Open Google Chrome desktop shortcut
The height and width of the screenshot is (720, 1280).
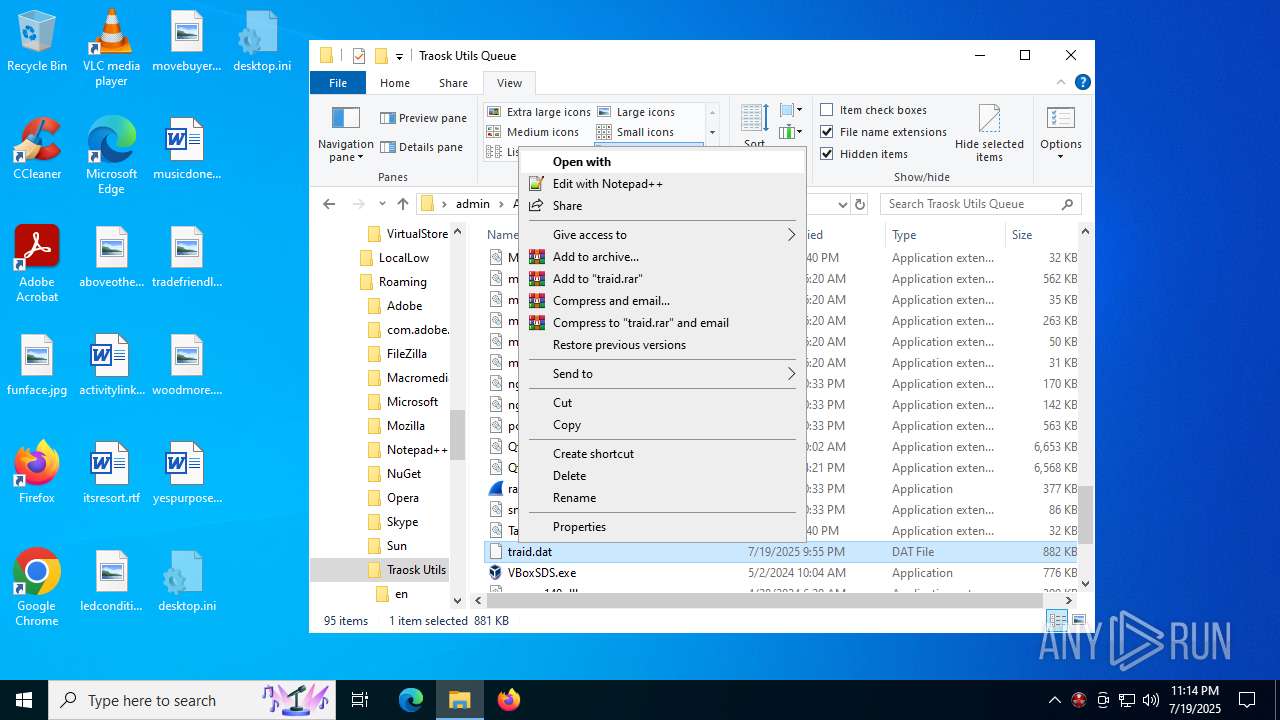37,588
